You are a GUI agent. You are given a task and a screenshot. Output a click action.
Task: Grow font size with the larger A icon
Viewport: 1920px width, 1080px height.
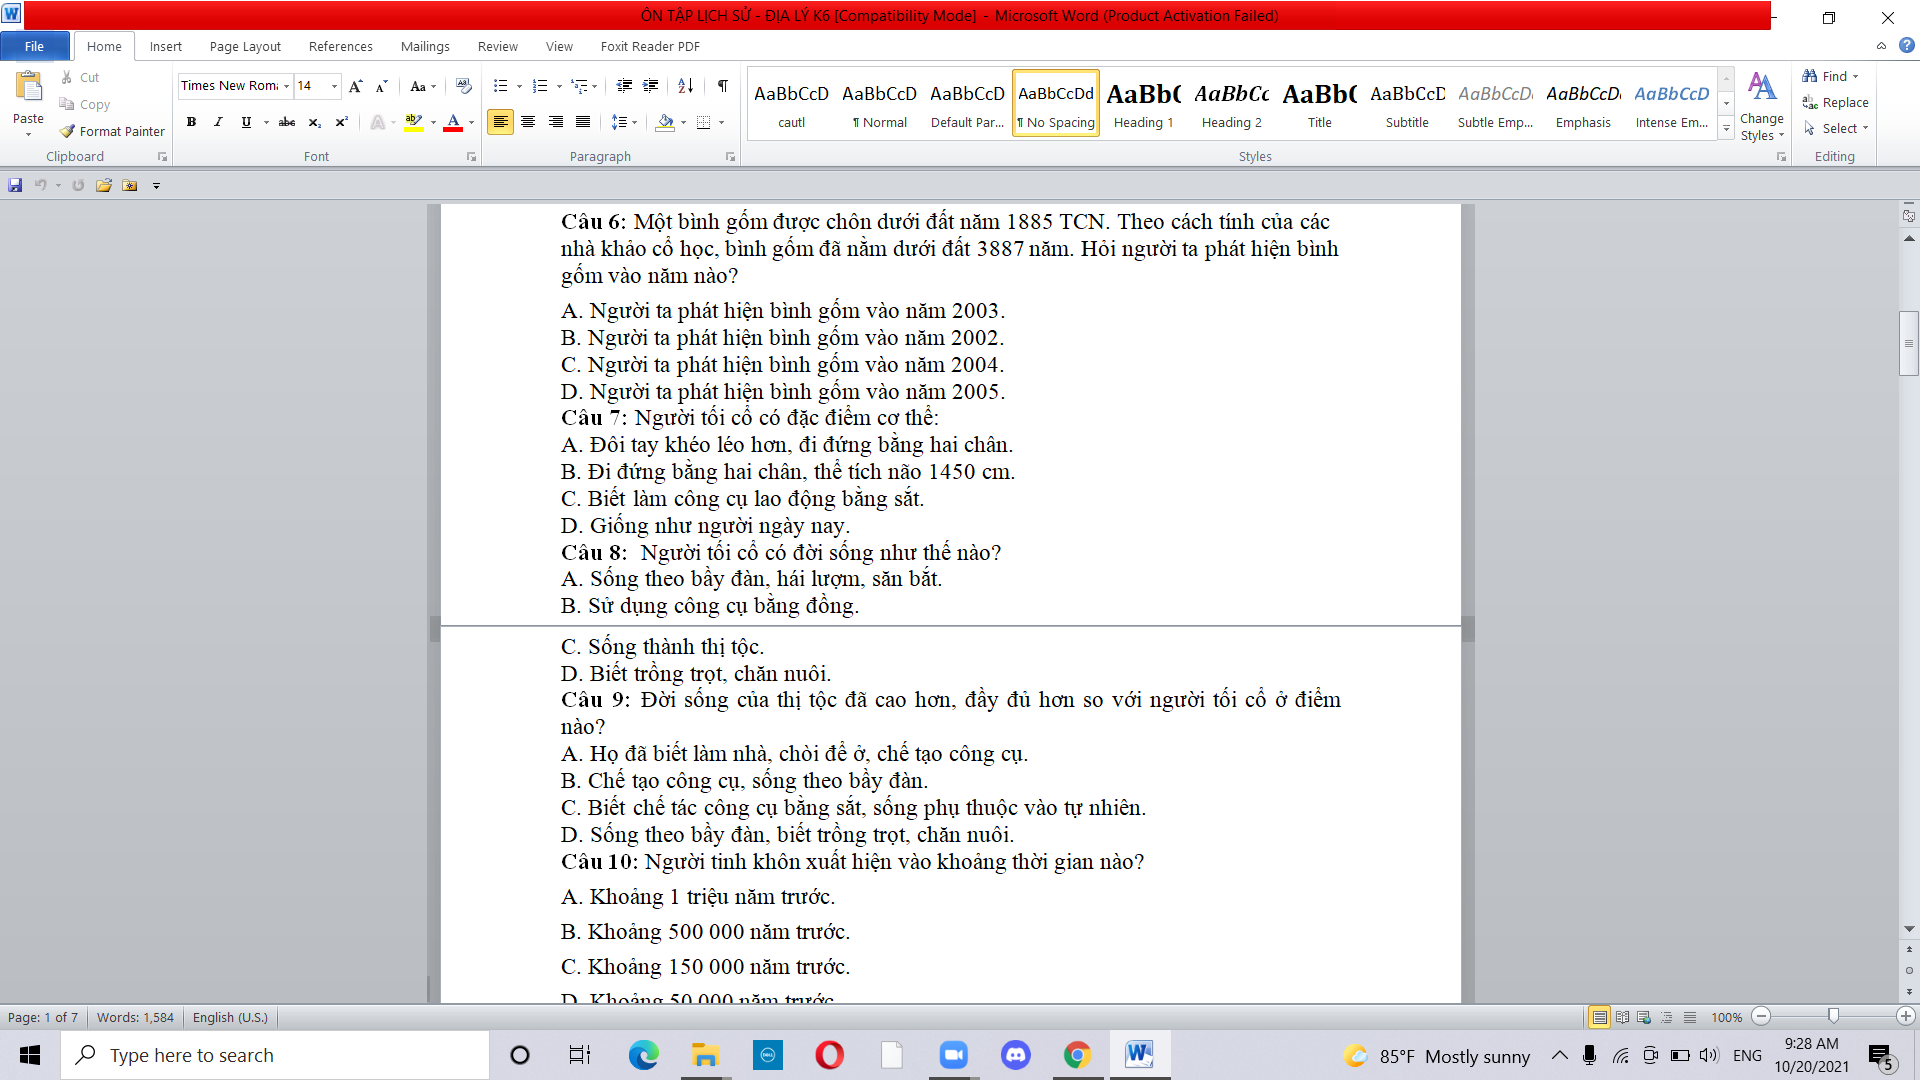pos(355,87)
